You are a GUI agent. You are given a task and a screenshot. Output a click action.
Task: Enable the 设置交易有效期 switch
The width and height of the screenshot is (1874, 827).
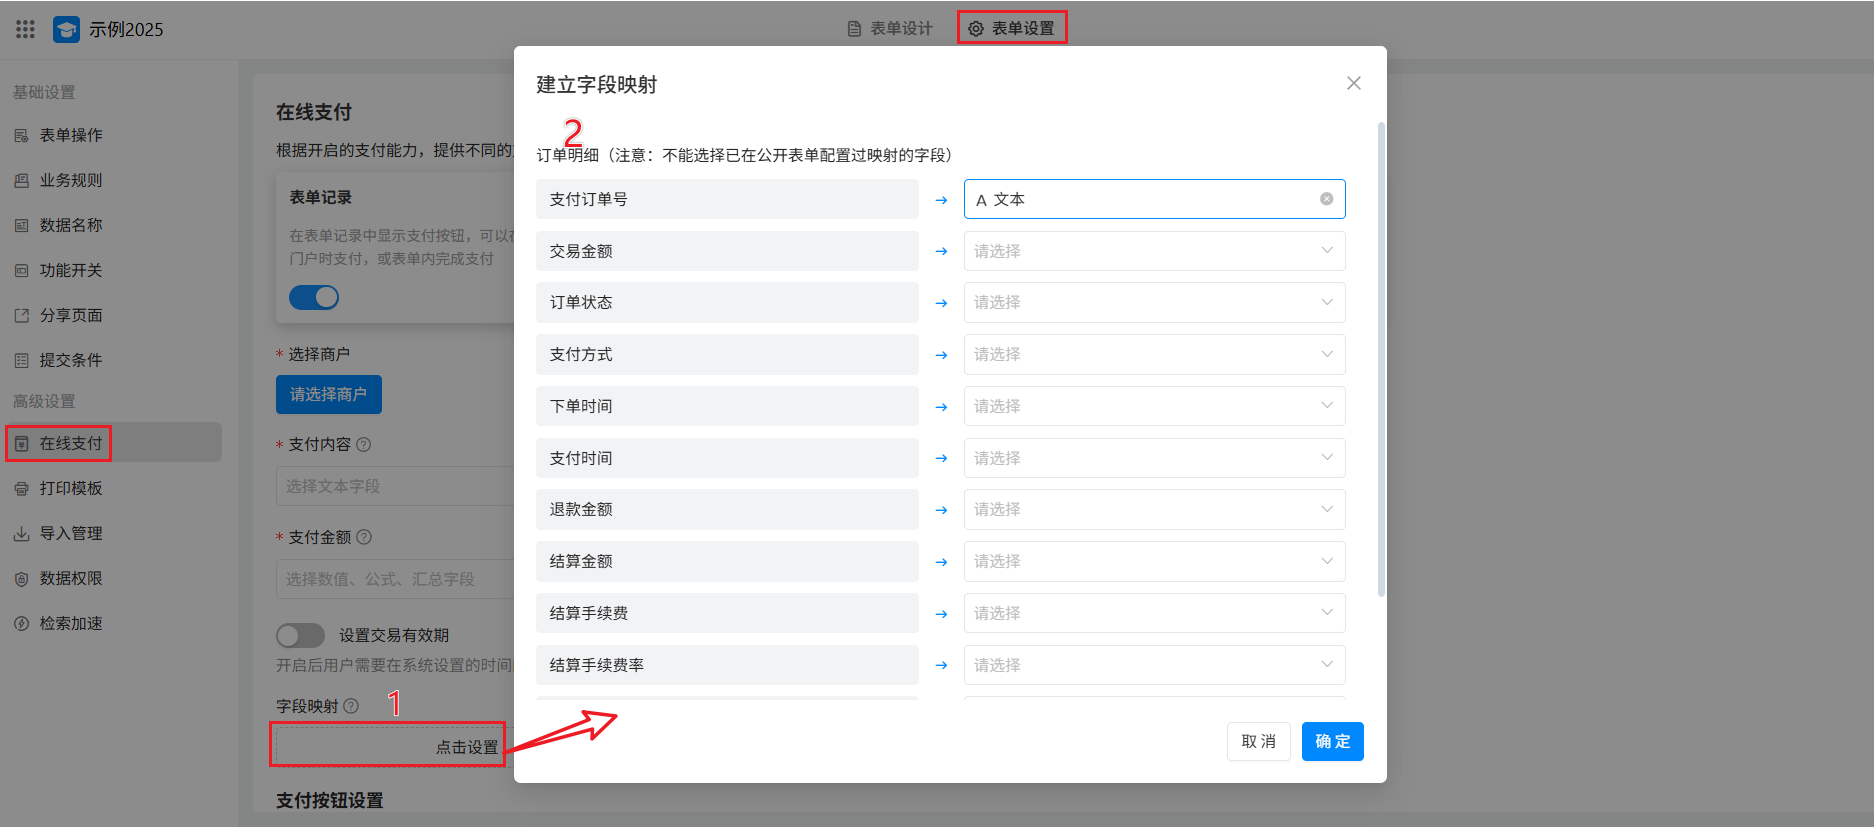[300, 636]
